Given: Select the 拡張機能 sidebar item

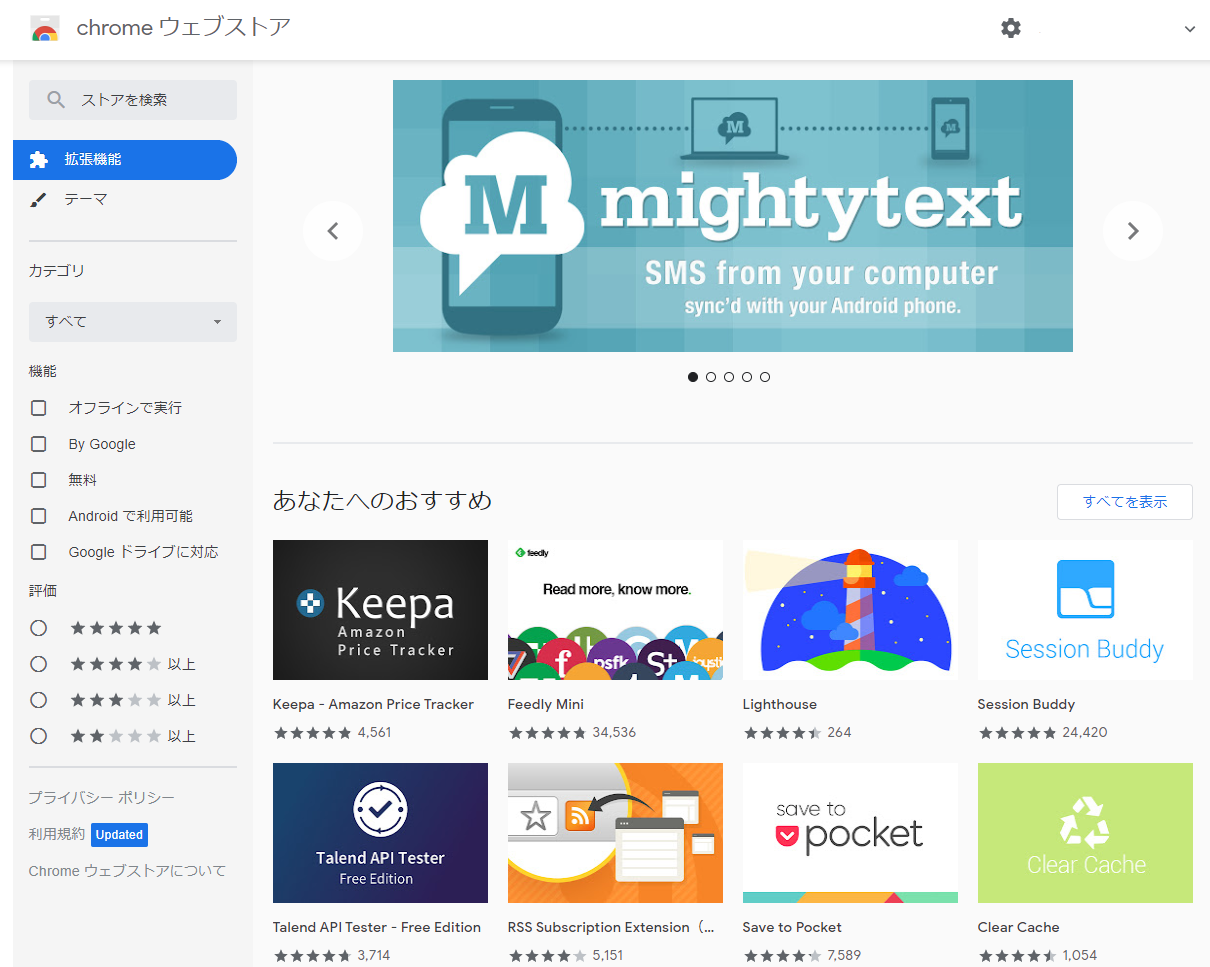Looking at the screenshot, I should [x=125, y=160].
